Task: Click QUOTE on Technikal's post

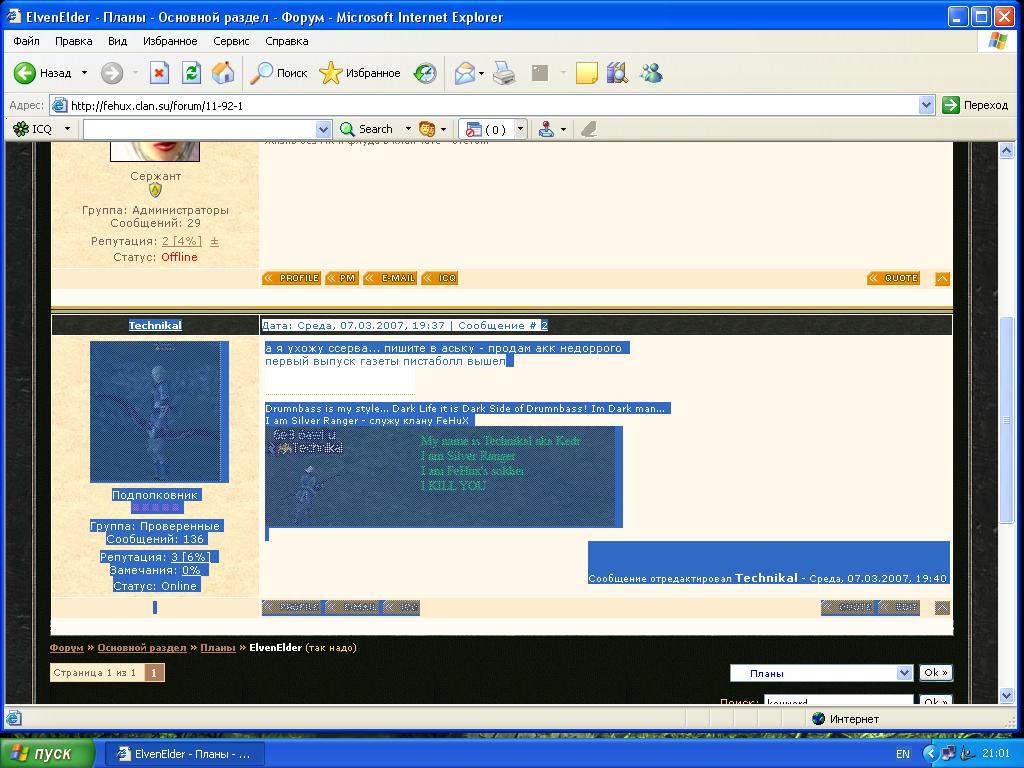Action: [848, 607]
